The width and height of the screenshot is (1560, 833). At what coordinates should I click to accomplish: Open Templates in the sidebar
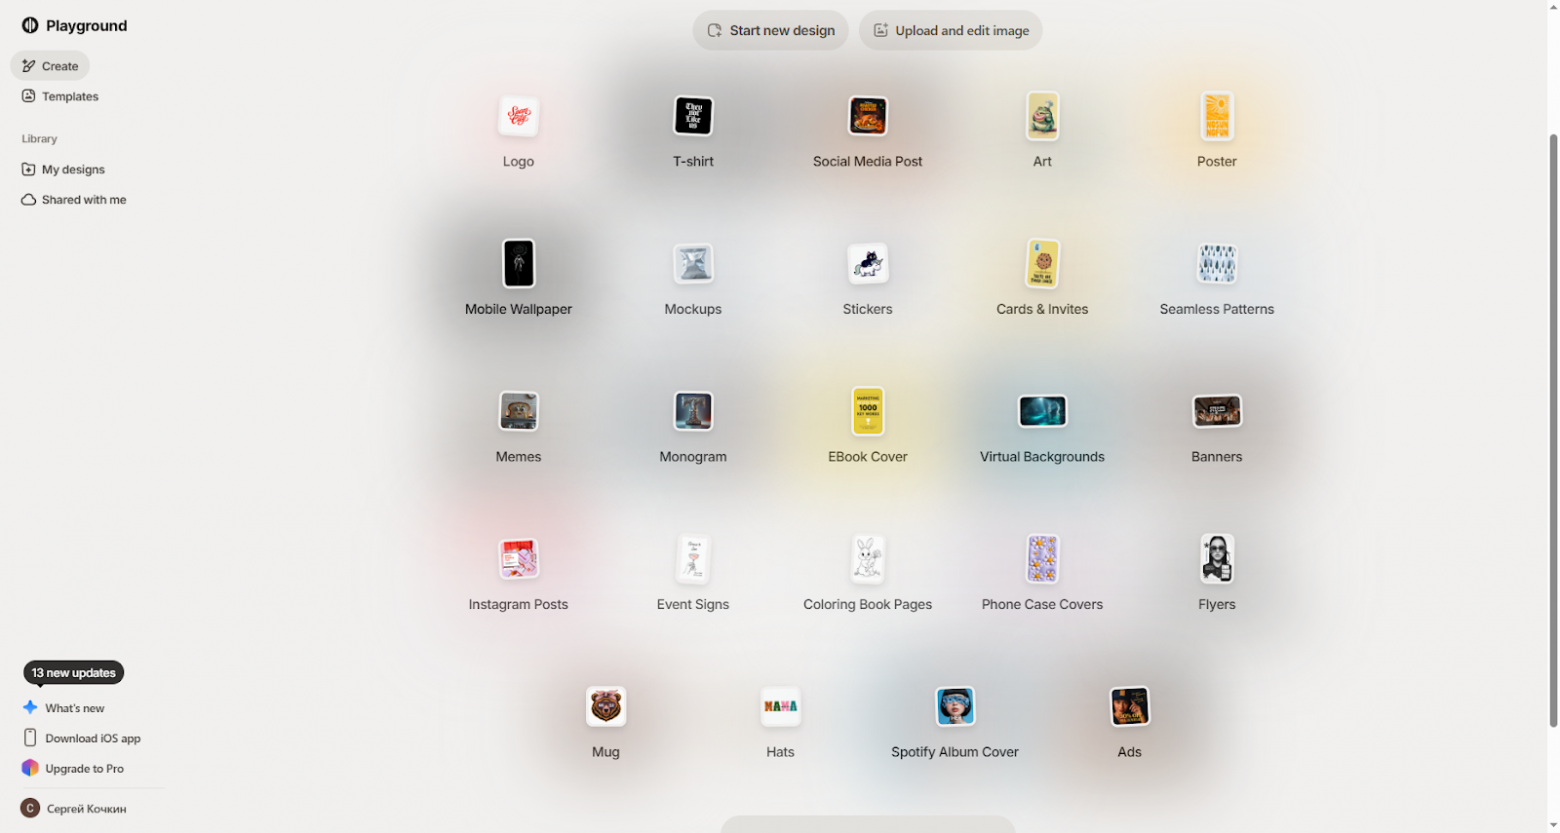click(x=60, y=96)
